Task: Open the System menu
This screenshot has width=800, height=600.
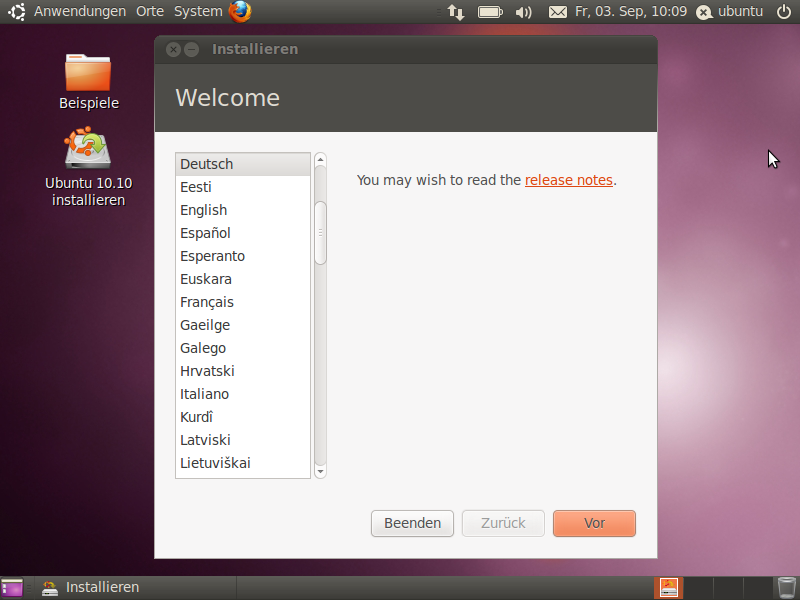Action: pos(198,12)
